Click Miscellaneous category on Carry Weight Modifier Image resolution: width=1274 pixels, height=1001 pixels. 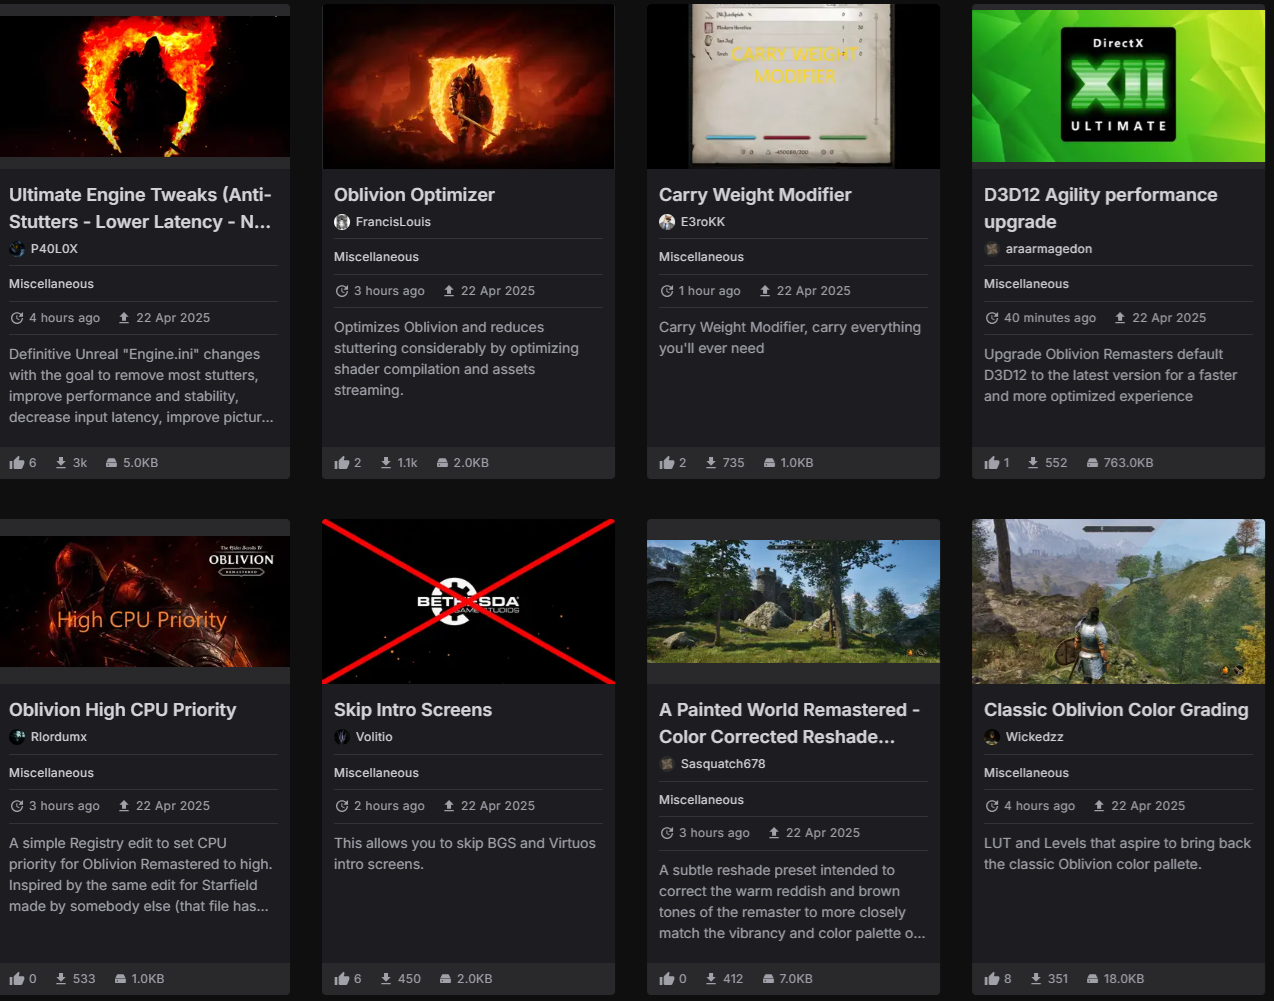(x=701, y=257)
